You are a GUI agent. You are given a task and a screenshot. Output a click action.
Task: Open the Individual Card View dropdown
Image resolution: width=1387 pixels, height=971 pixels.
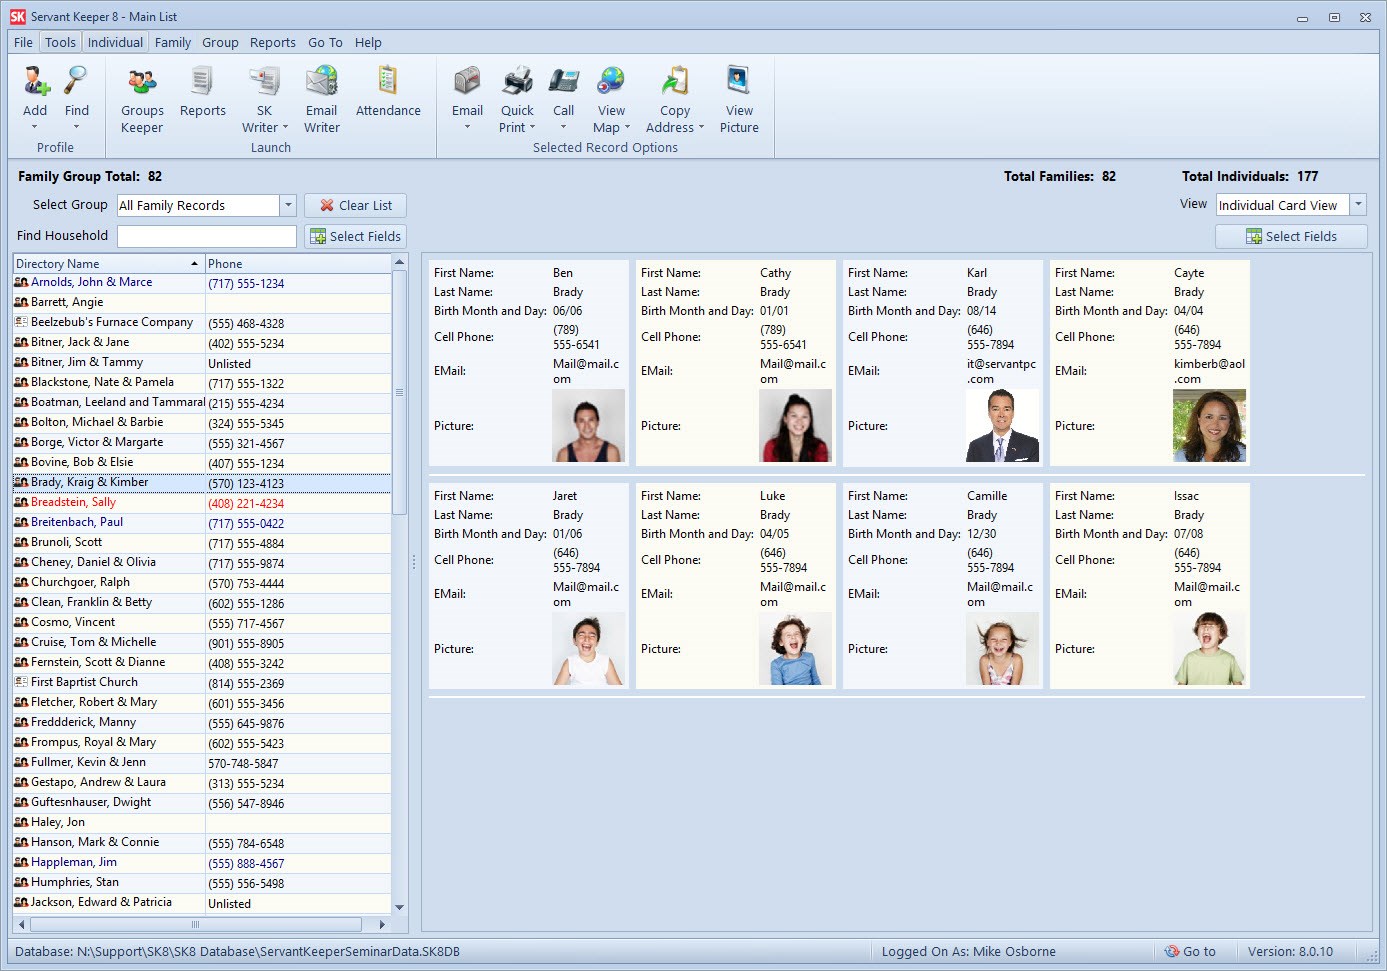click(x=1358, y=205)
